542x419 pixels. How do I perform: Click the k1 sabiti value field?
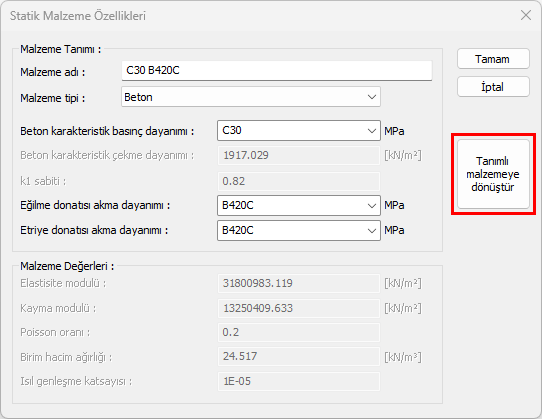tap(299, 181)
